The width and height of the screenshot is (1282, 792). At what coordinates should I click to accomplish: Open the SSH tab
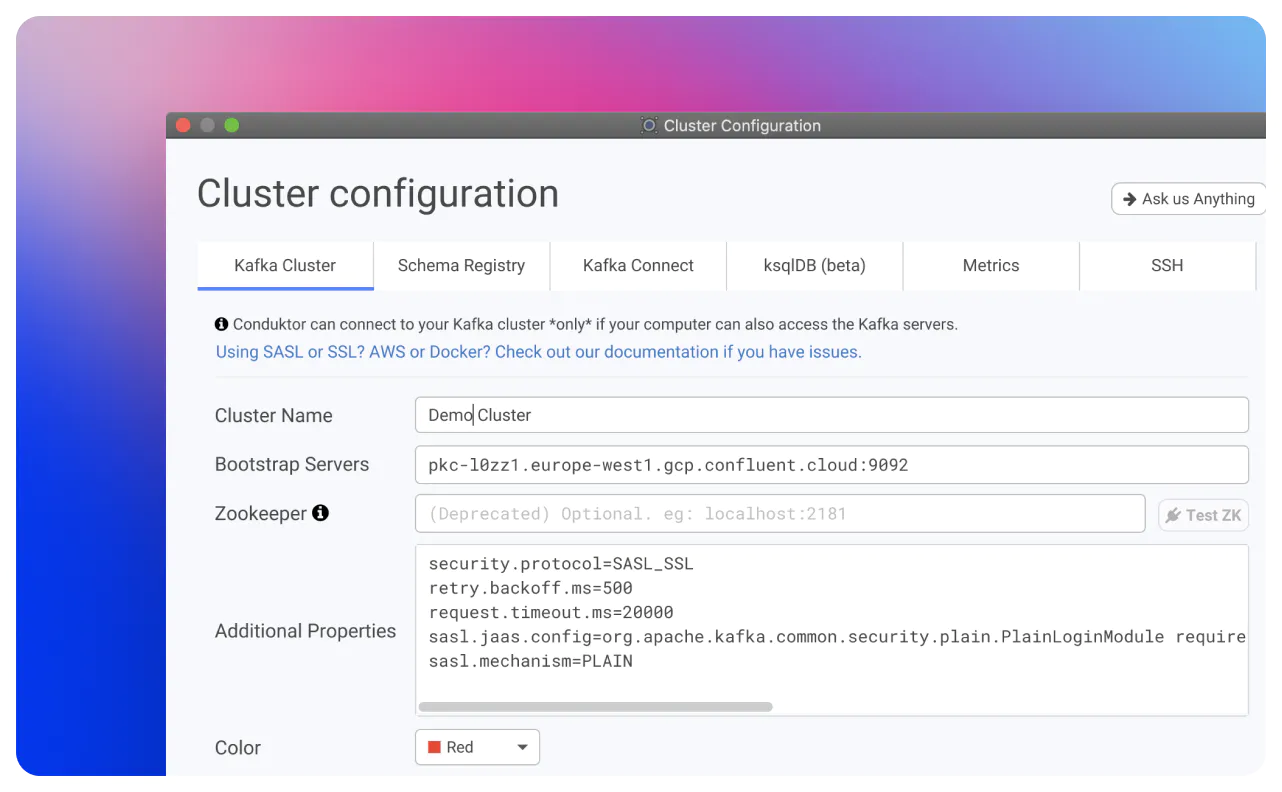pos(1167,265)
